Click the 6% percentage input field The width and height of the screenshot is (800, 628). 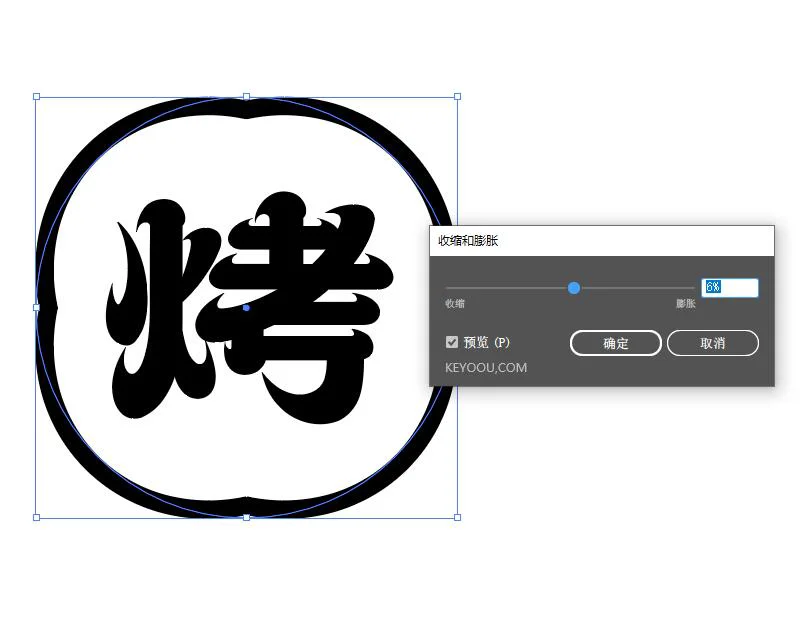[x=730, y=288]
